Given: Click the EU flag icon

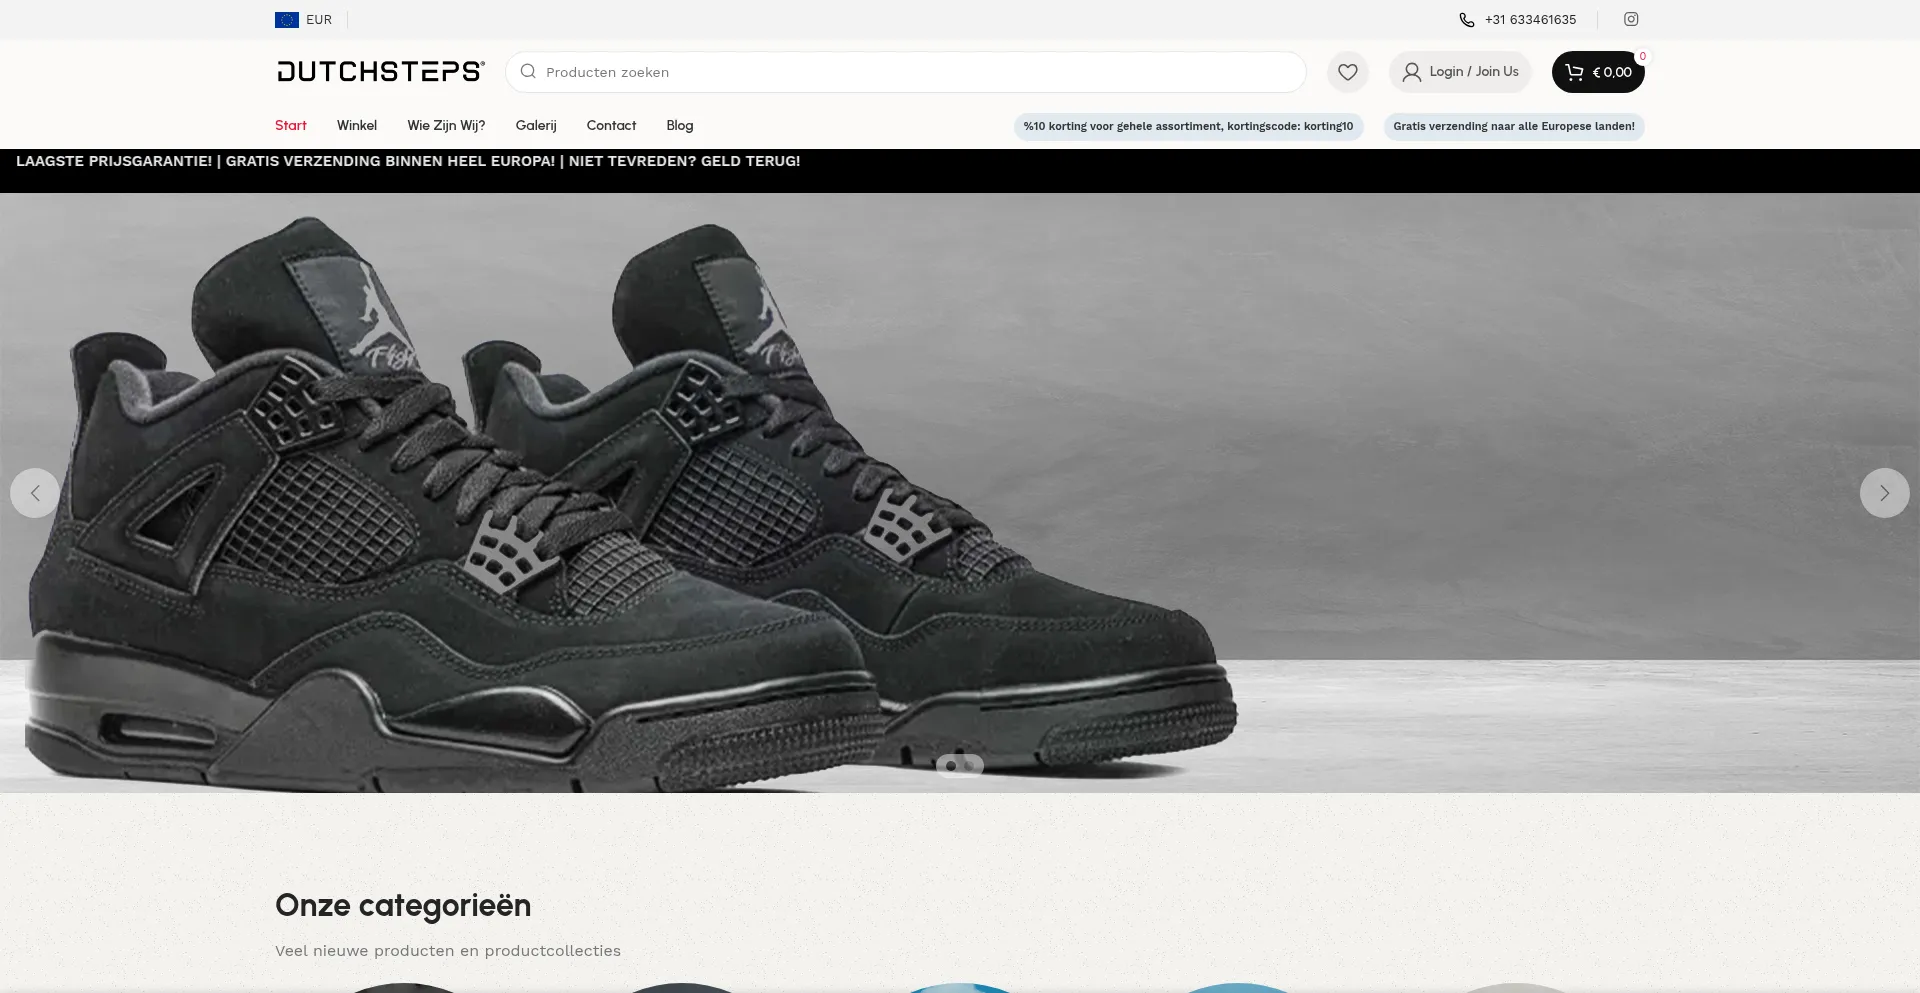Looking at the screenshot, I should point(287,20).
